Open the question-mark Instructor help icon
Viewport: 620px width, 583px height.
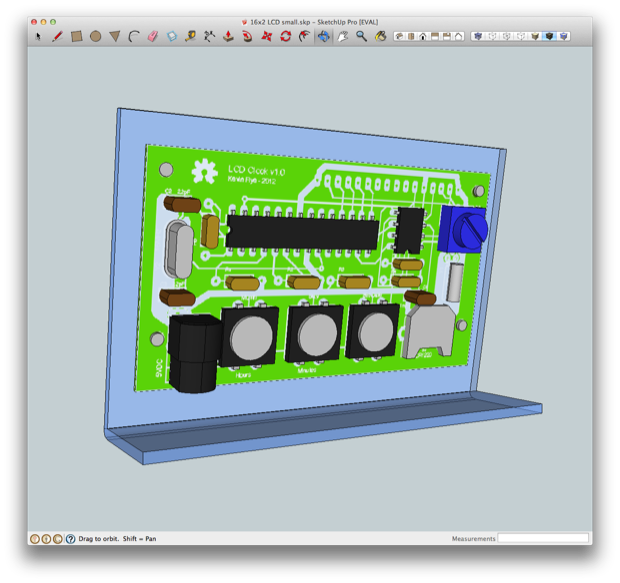[x=70, y=539]
